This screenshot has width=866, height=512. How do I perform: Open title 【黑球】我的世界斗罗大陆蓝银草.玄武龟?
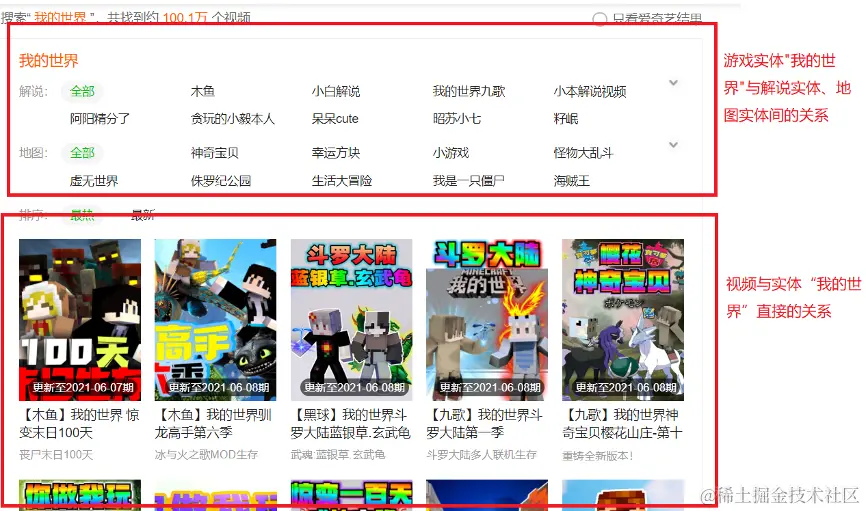351,424
